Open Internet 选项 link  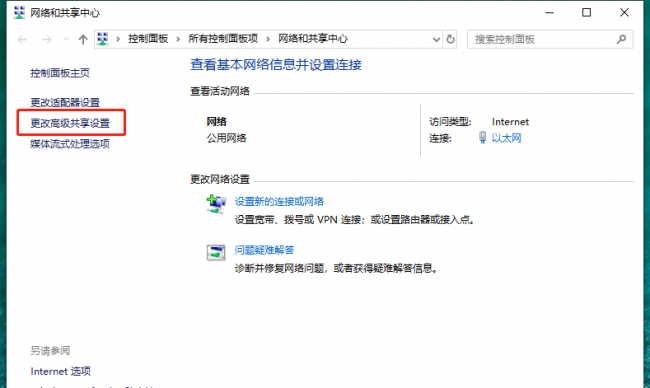61,371
